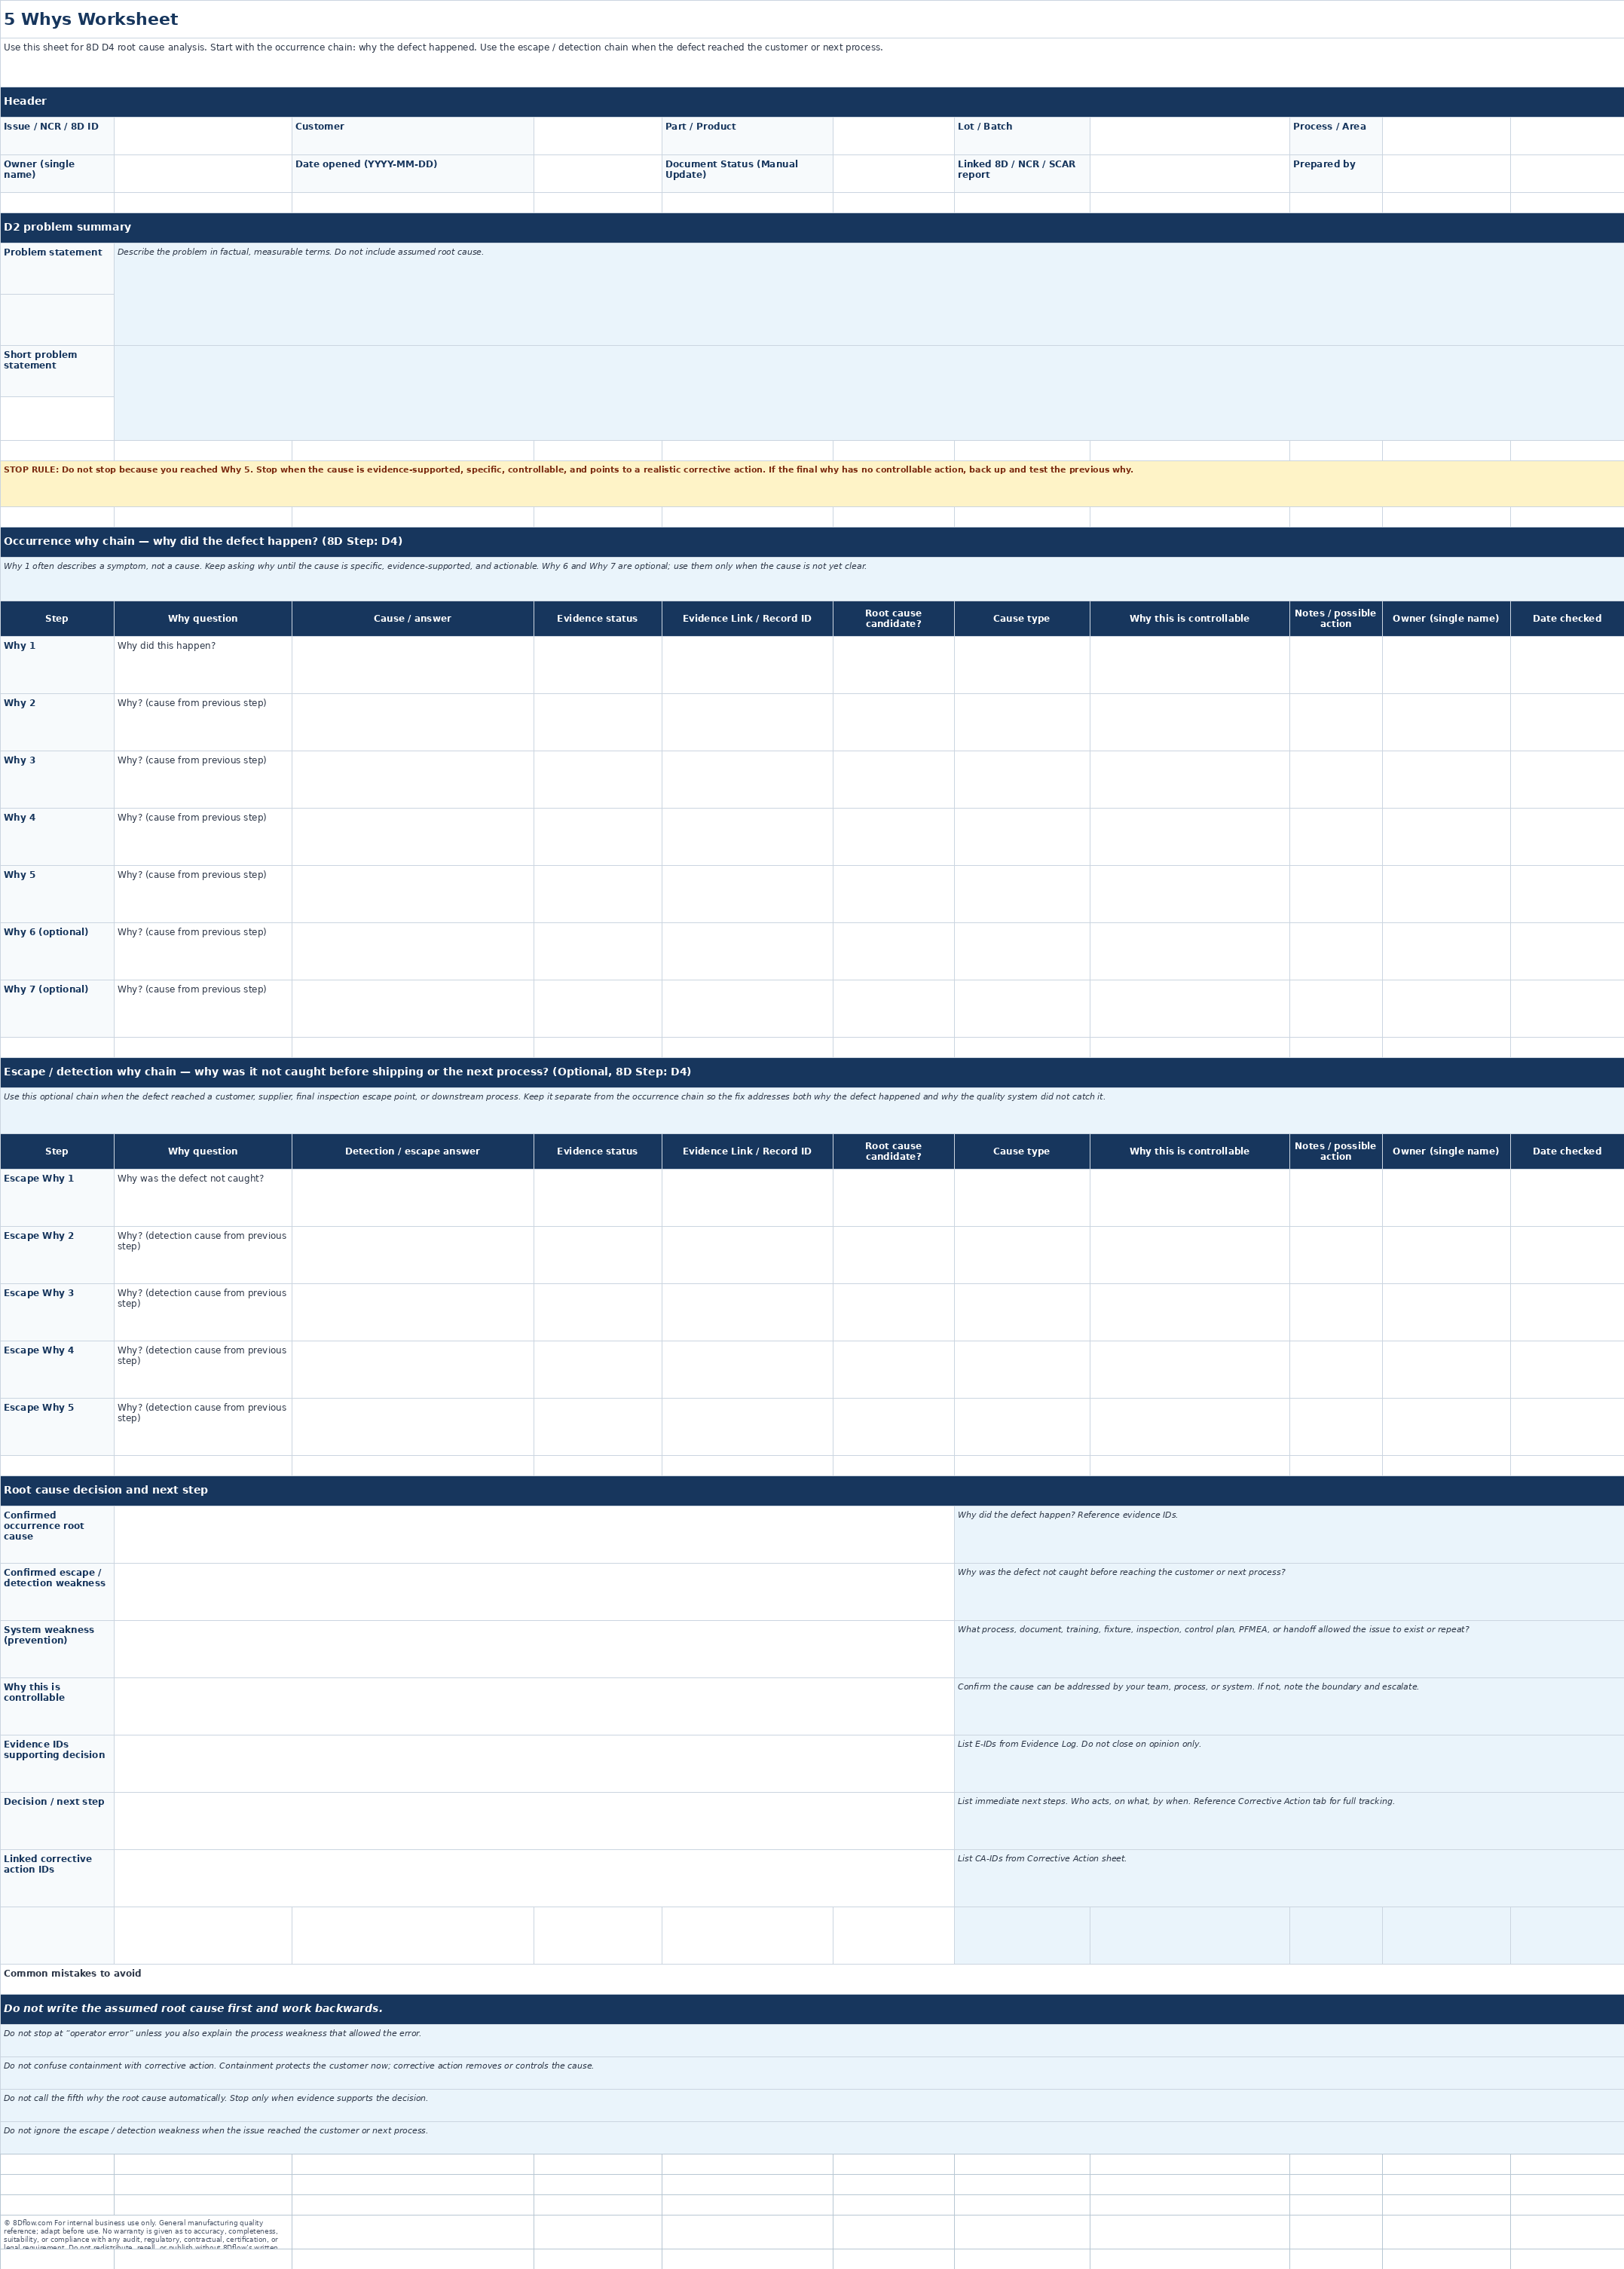This screenshot has height=2269, width=1624.
Task: Click the problem statement description input area
Action: point(868,294)
